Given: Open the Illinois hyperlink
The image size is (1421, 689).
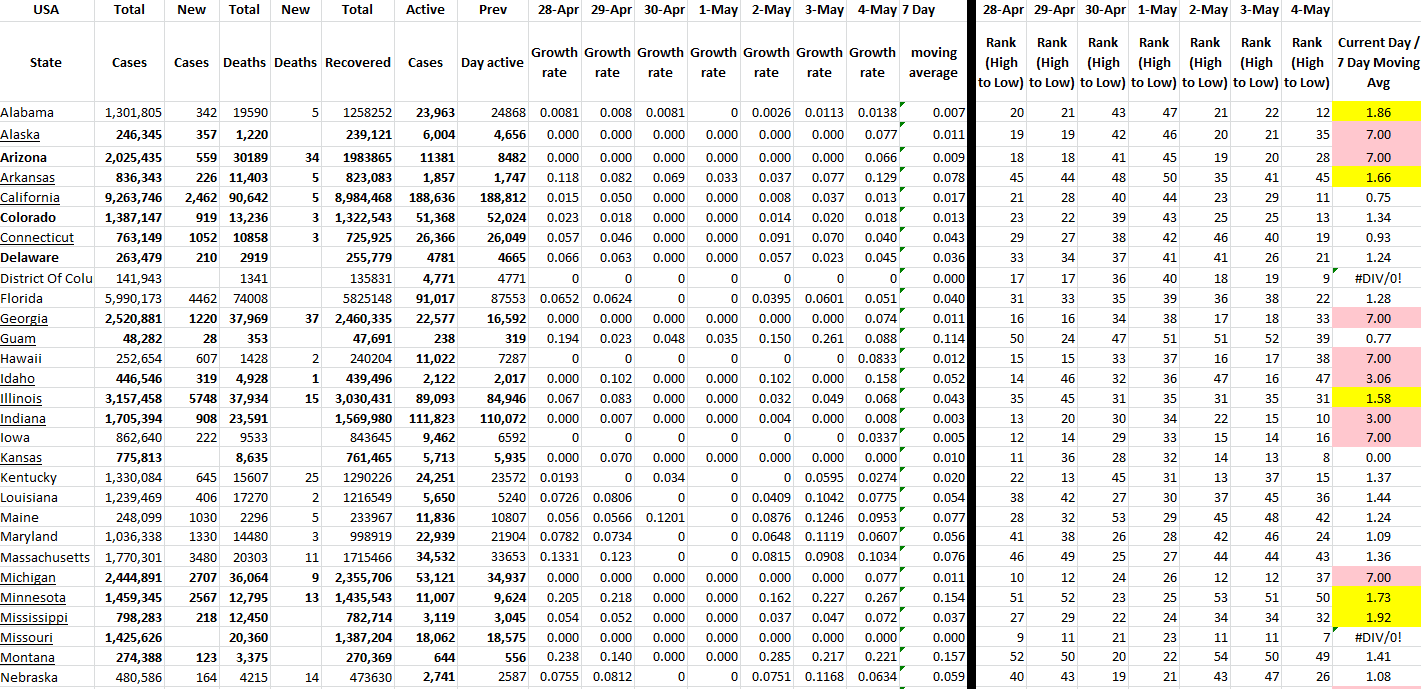Looking at the screenshot, I should (21, 398).
